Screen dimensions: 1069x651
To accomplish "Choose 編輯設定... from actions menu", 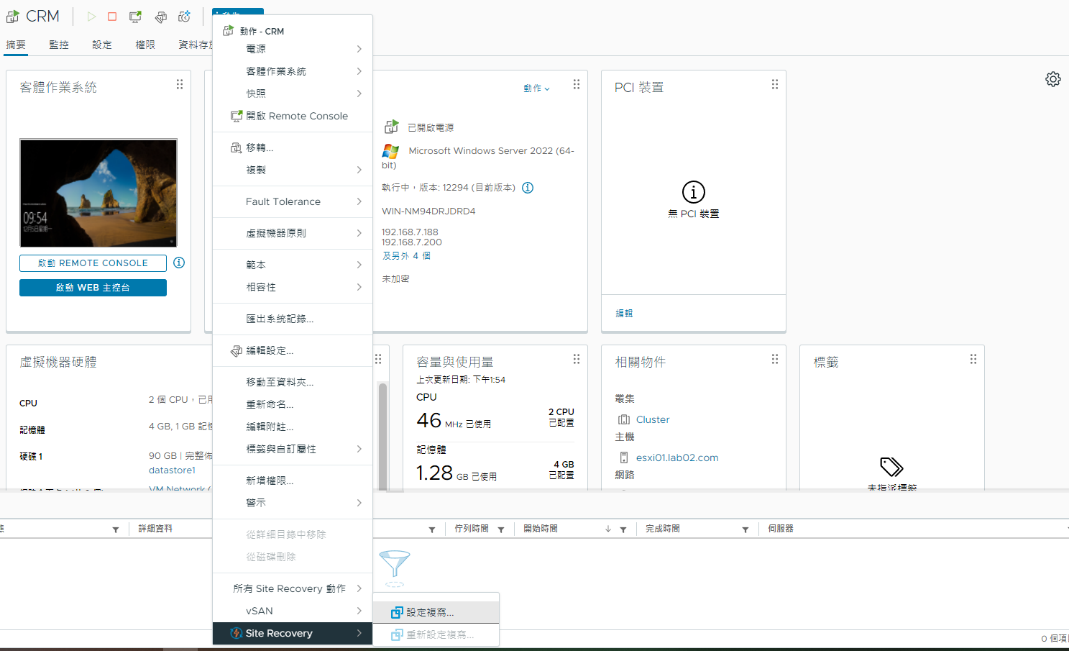I will tap(292, 350).
